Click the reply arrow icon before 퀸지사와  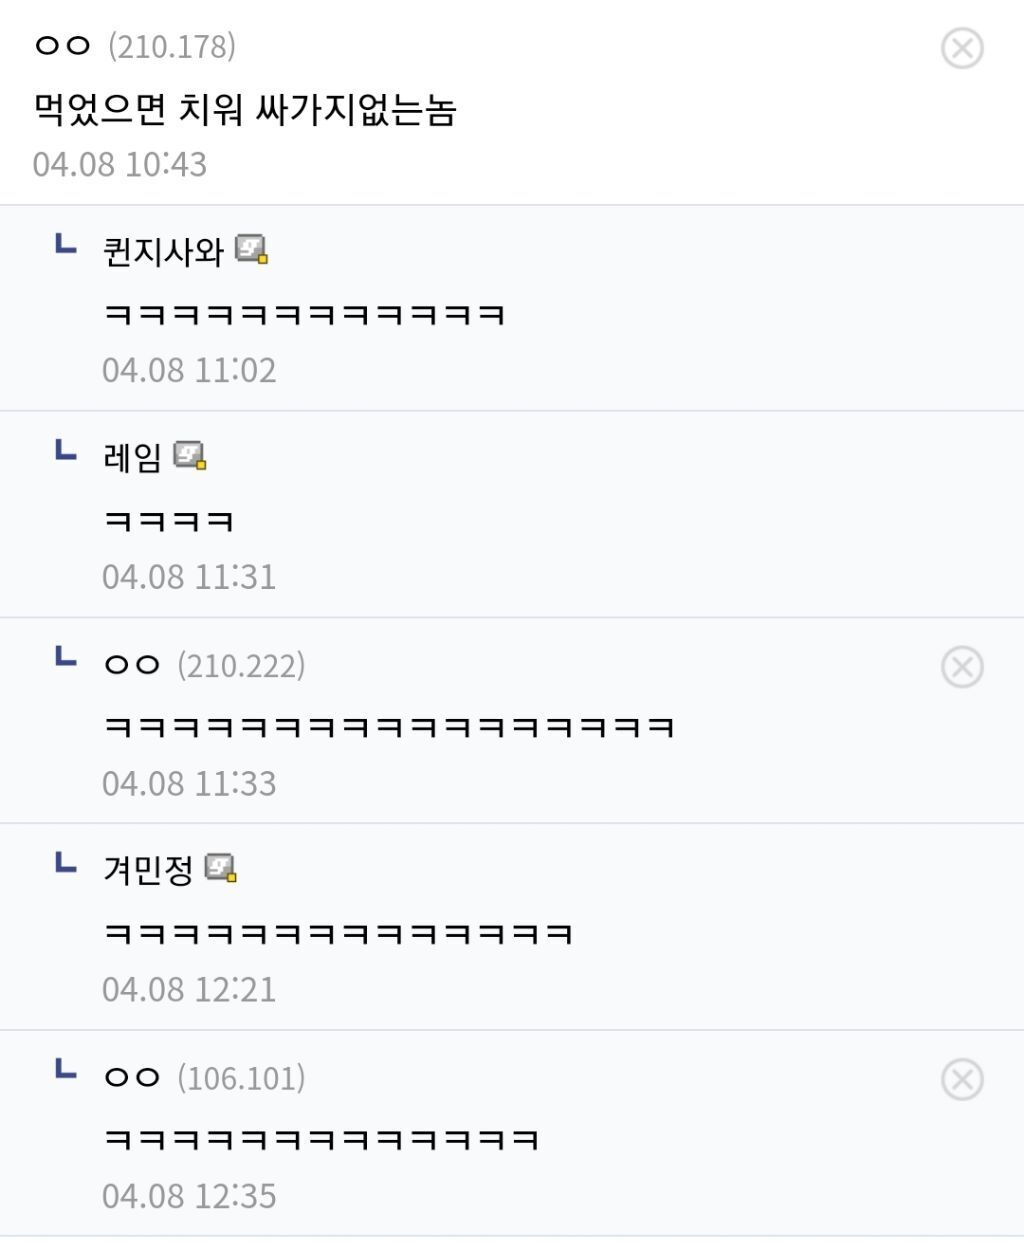65,243
